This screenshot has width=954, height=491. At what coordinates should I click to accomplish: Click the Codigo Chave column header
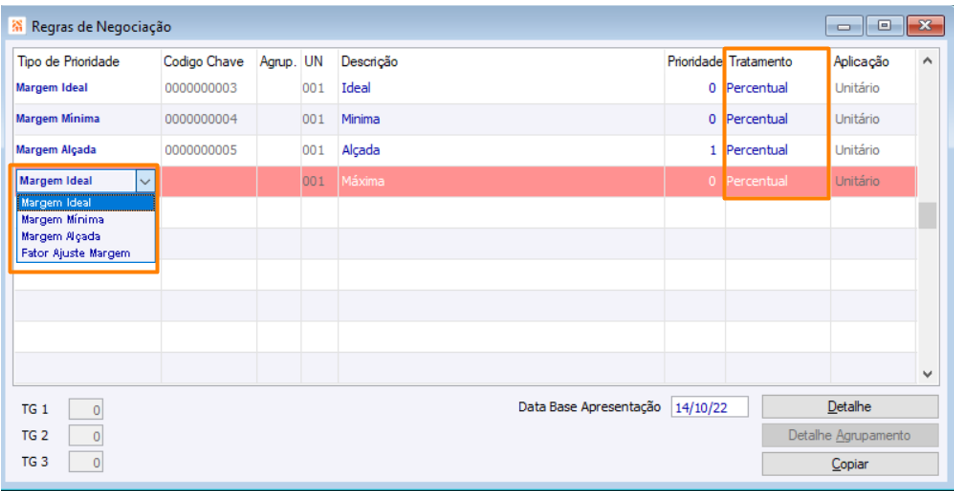coord(203,61)
